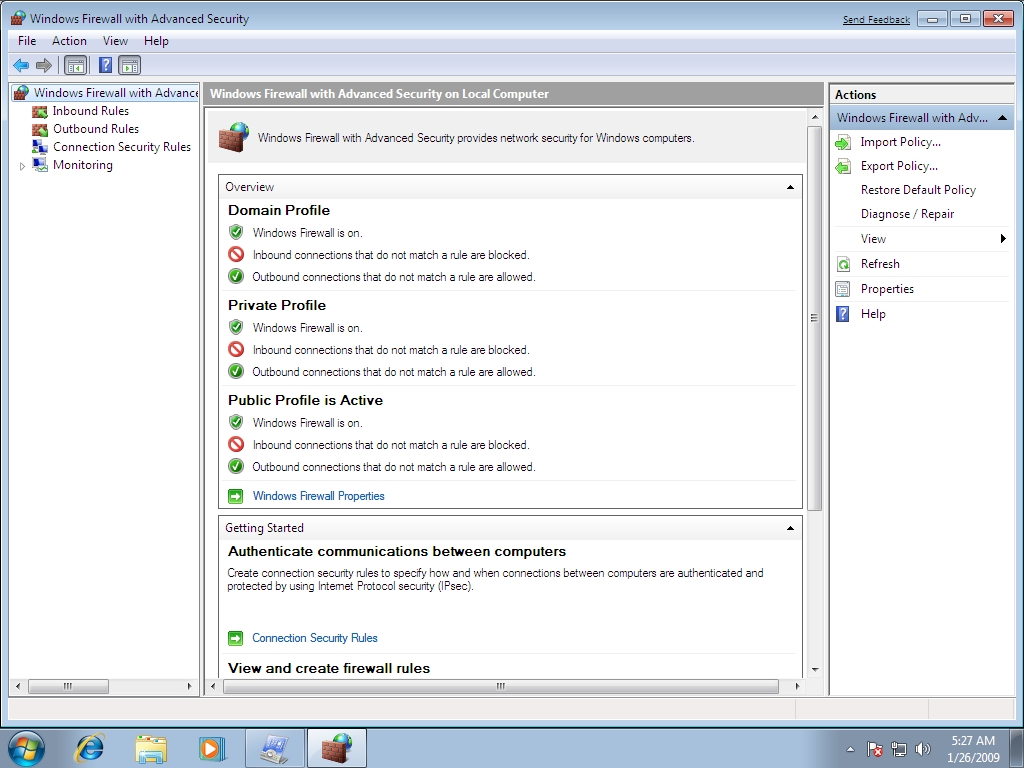Screen dimensions: 1024x768
Task: Expand the Monitoring tree node
Action: pos(23,166)
